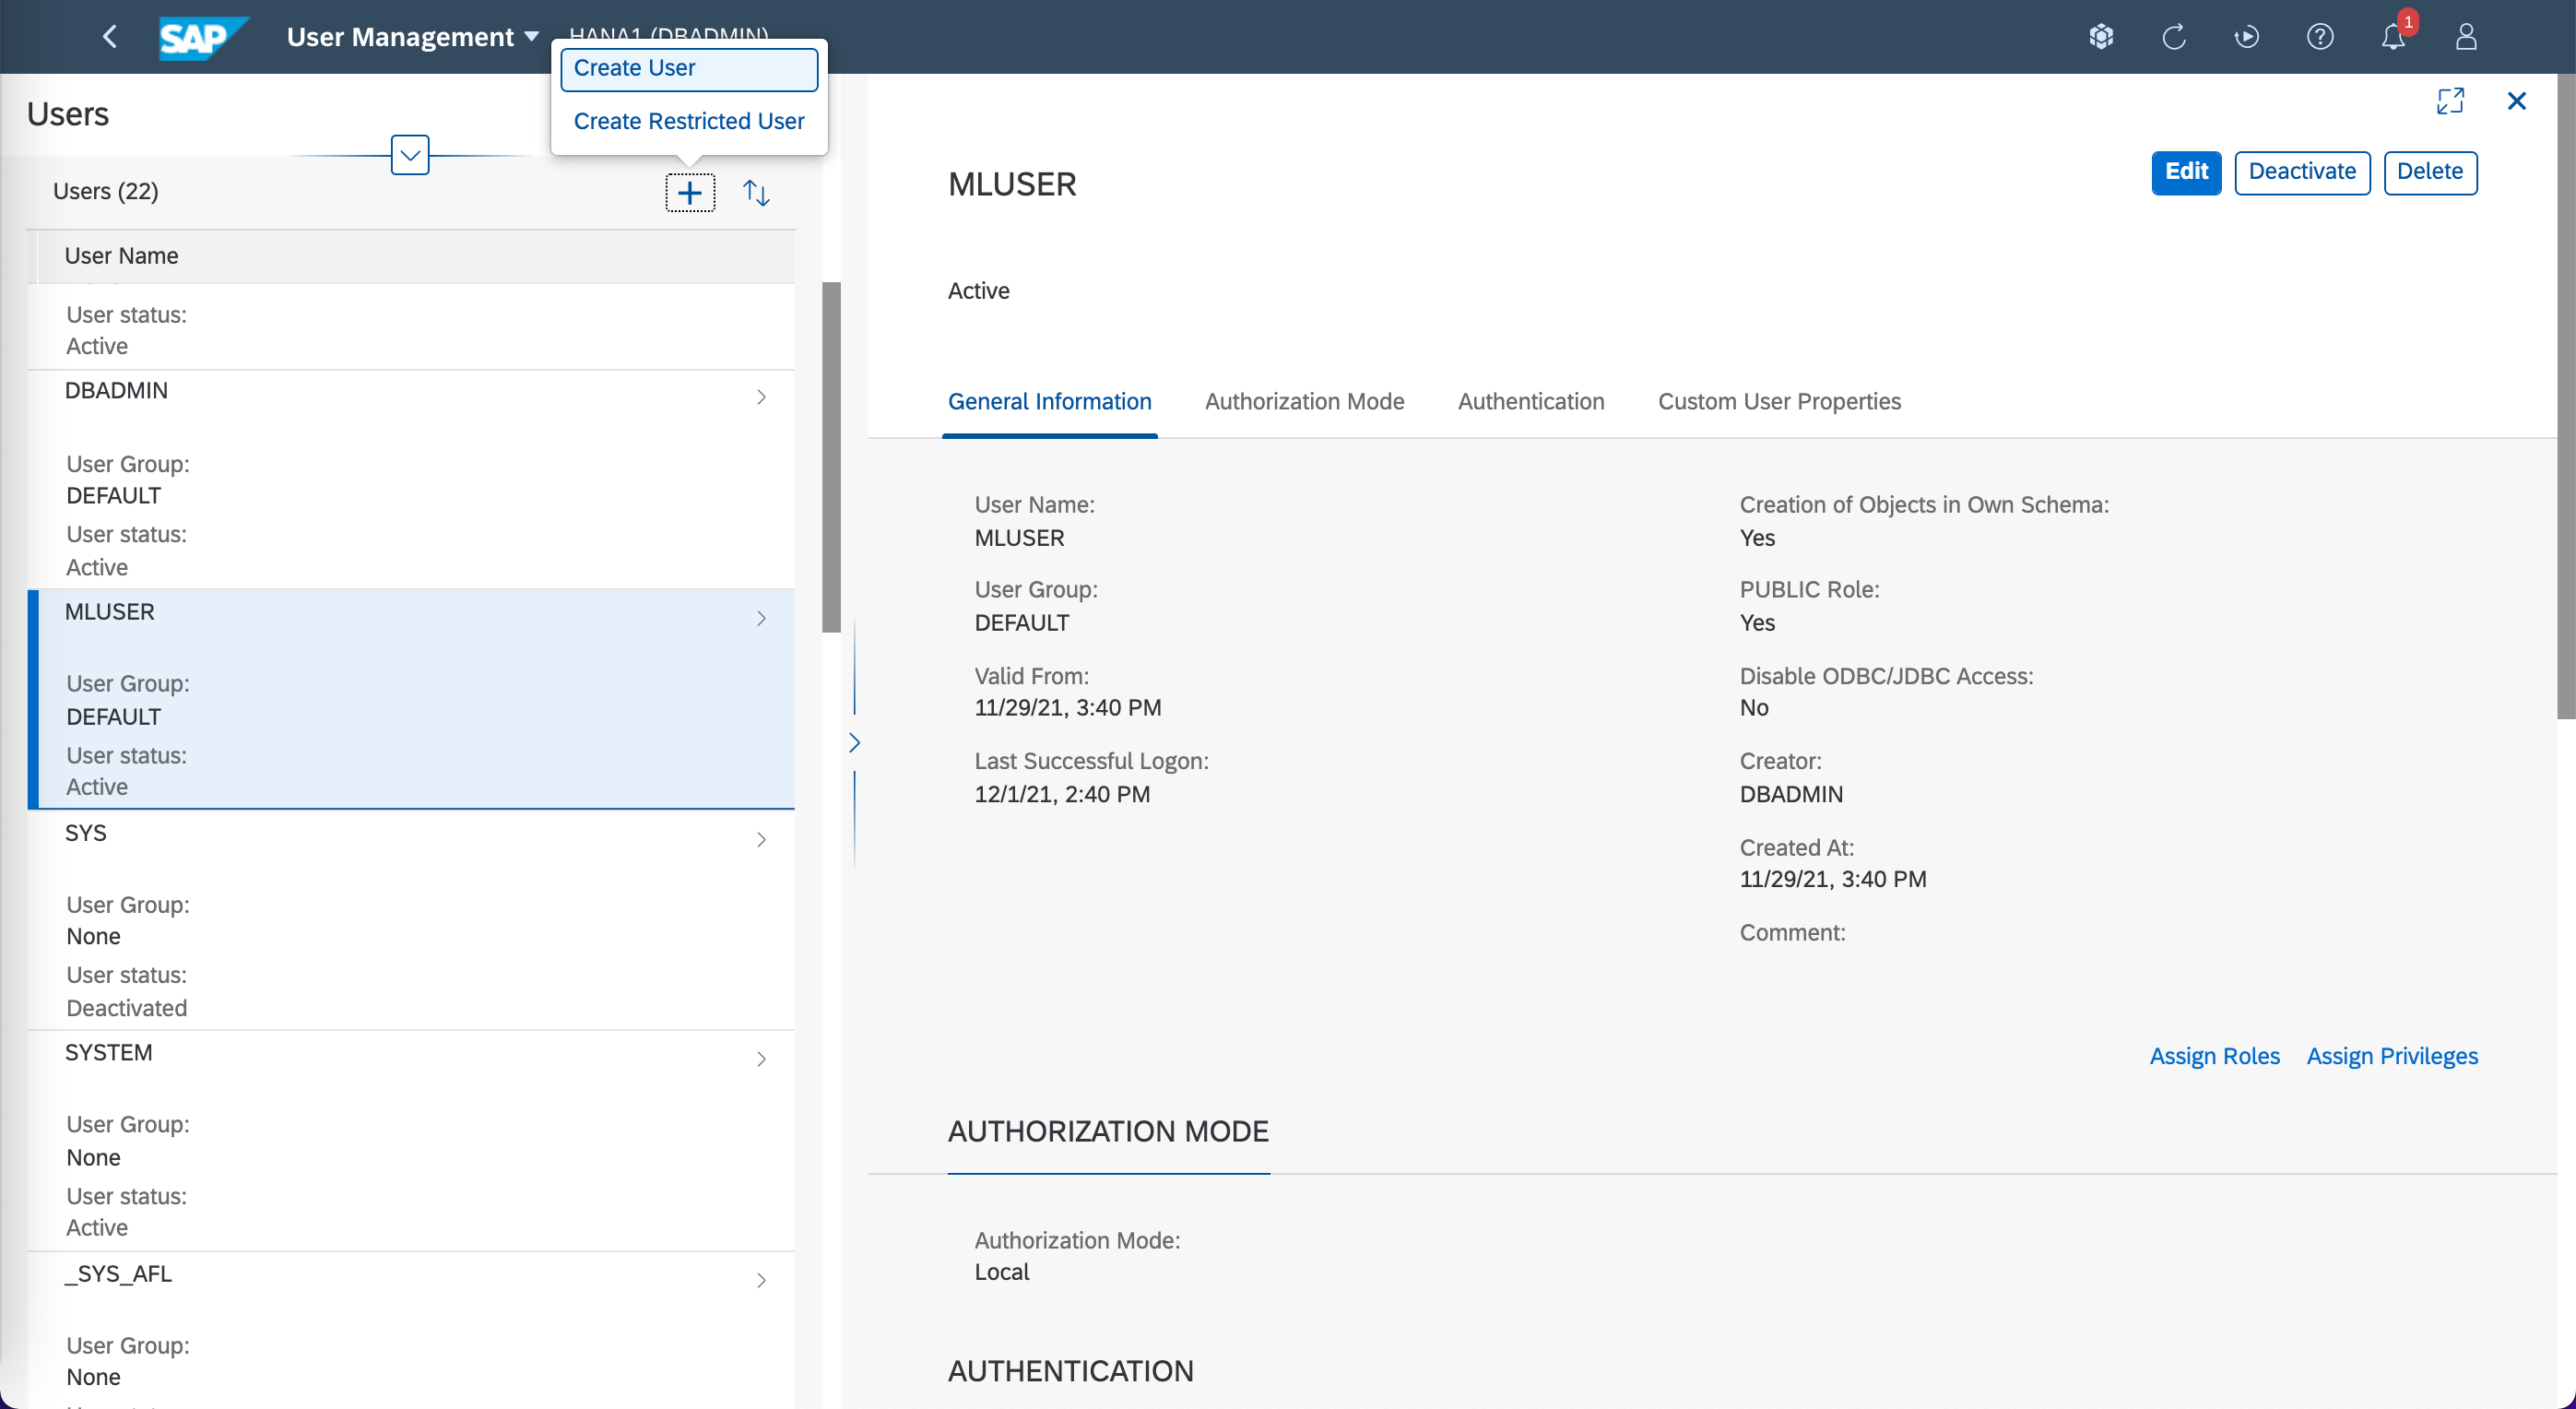
Task: Click the Deactivate button
Action: (2301, 172)
